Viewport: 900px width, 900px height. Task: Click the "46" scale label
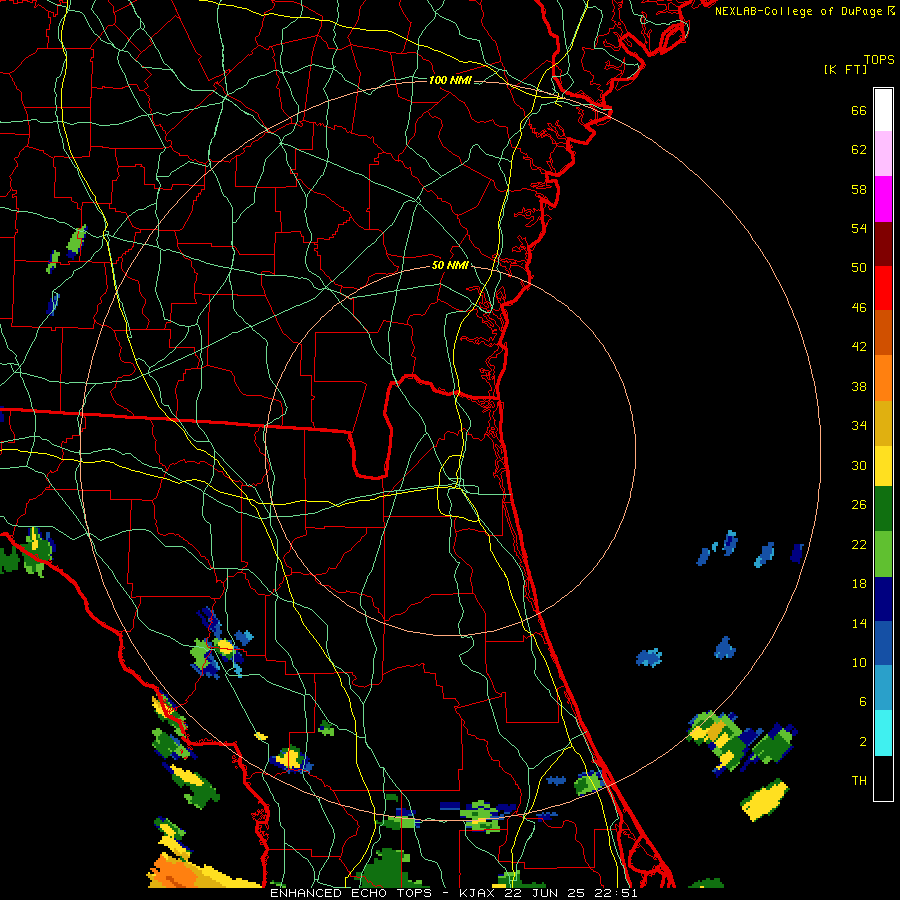(859, 308)
